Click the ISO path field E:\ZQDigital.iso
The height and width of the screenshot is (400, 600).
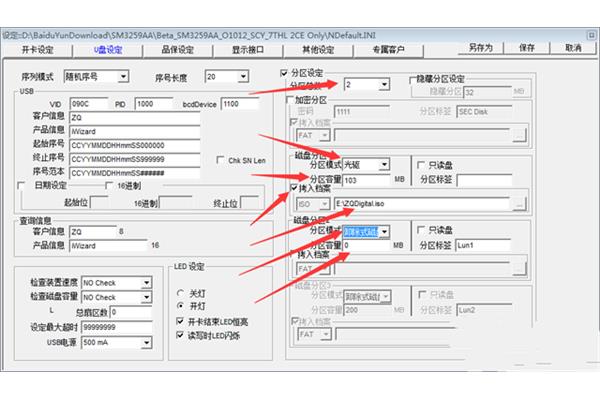[x=422, y=204]
